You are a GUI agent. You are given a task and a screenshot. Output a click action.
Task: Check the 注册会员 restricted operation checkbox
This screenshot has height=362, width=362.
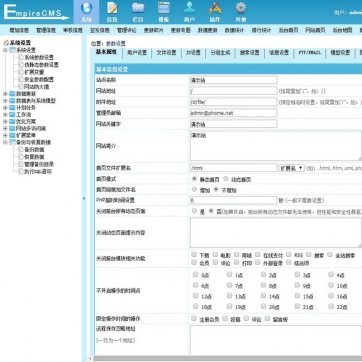click(x=194, y=319)
